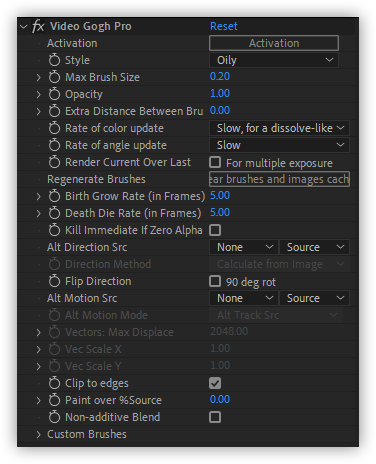Viewport: 376px width, 464px height.
Task: Click the Style stopwatch icon
Action: pyautogui.click(x=54, y=60)
